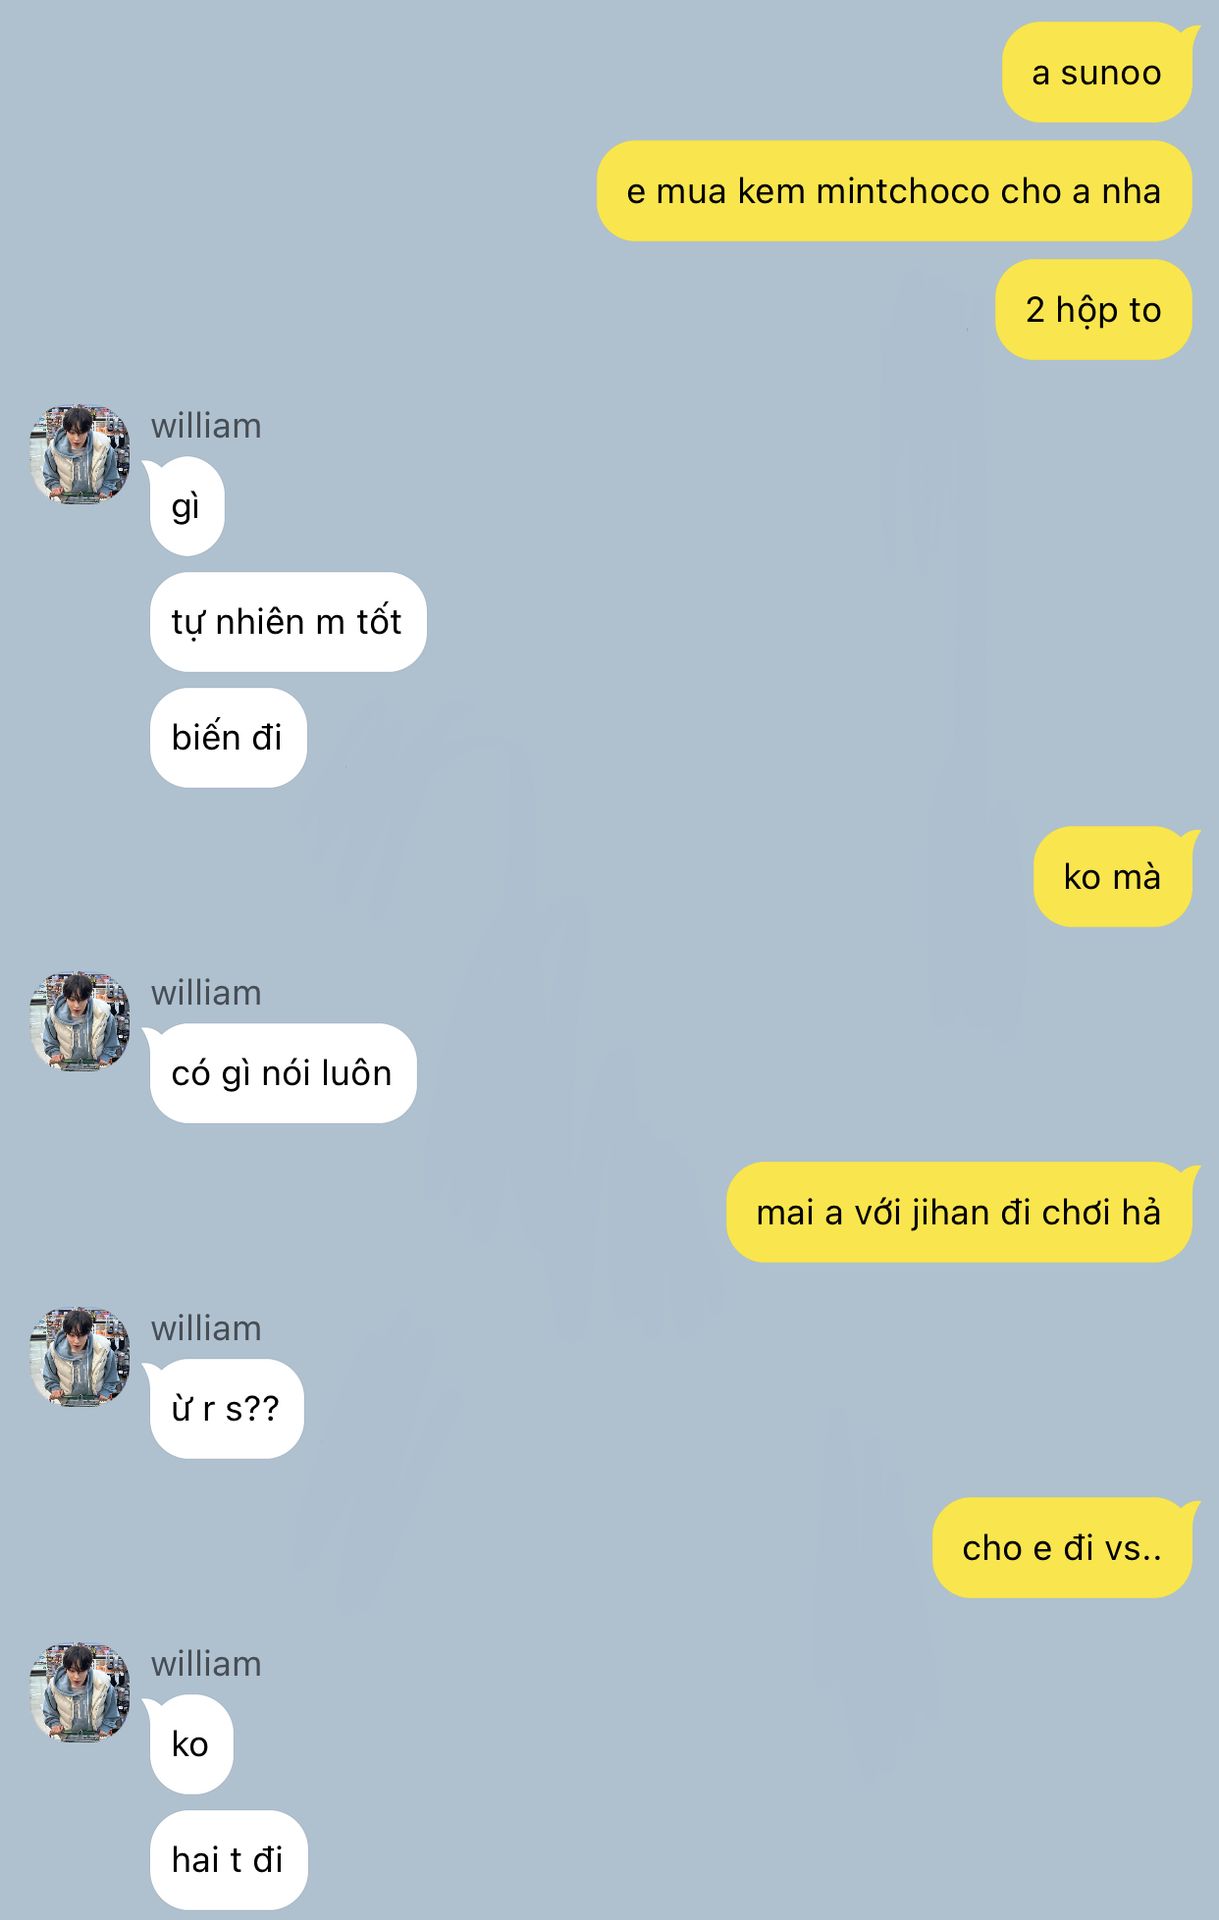This screenshot has height=1920, width=1219.
Task: Select the 'e mua kem mintchoco cho a nha' bubble
Action: coord(894,191)
